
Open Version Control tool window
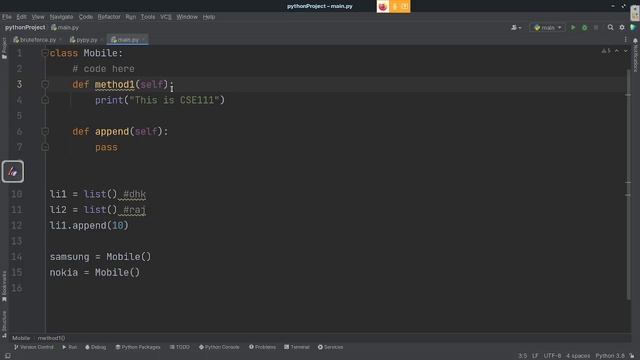click(33, 347)
